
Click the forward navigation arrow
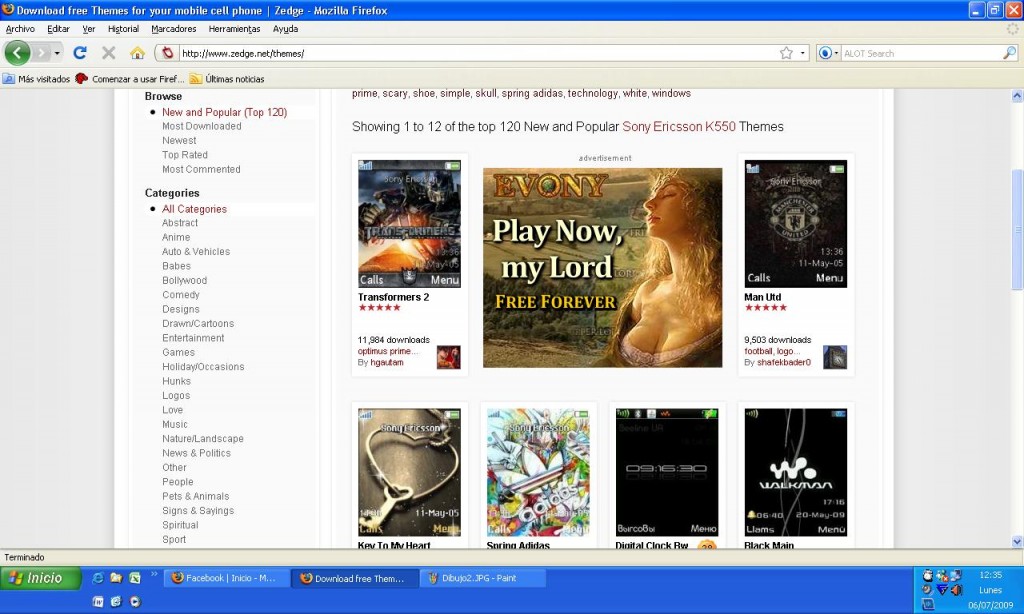click(41, 53)
